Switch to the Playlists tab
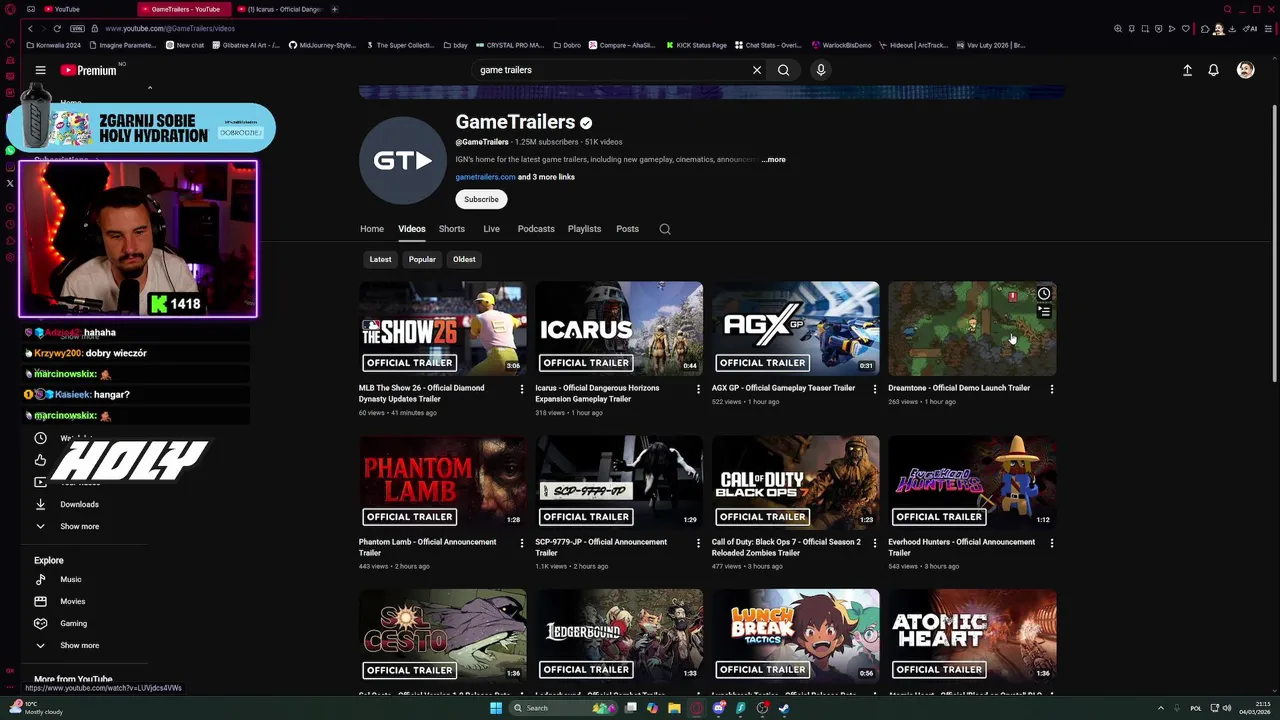Viewport: 1280px width, 720px height. point(584,229)
